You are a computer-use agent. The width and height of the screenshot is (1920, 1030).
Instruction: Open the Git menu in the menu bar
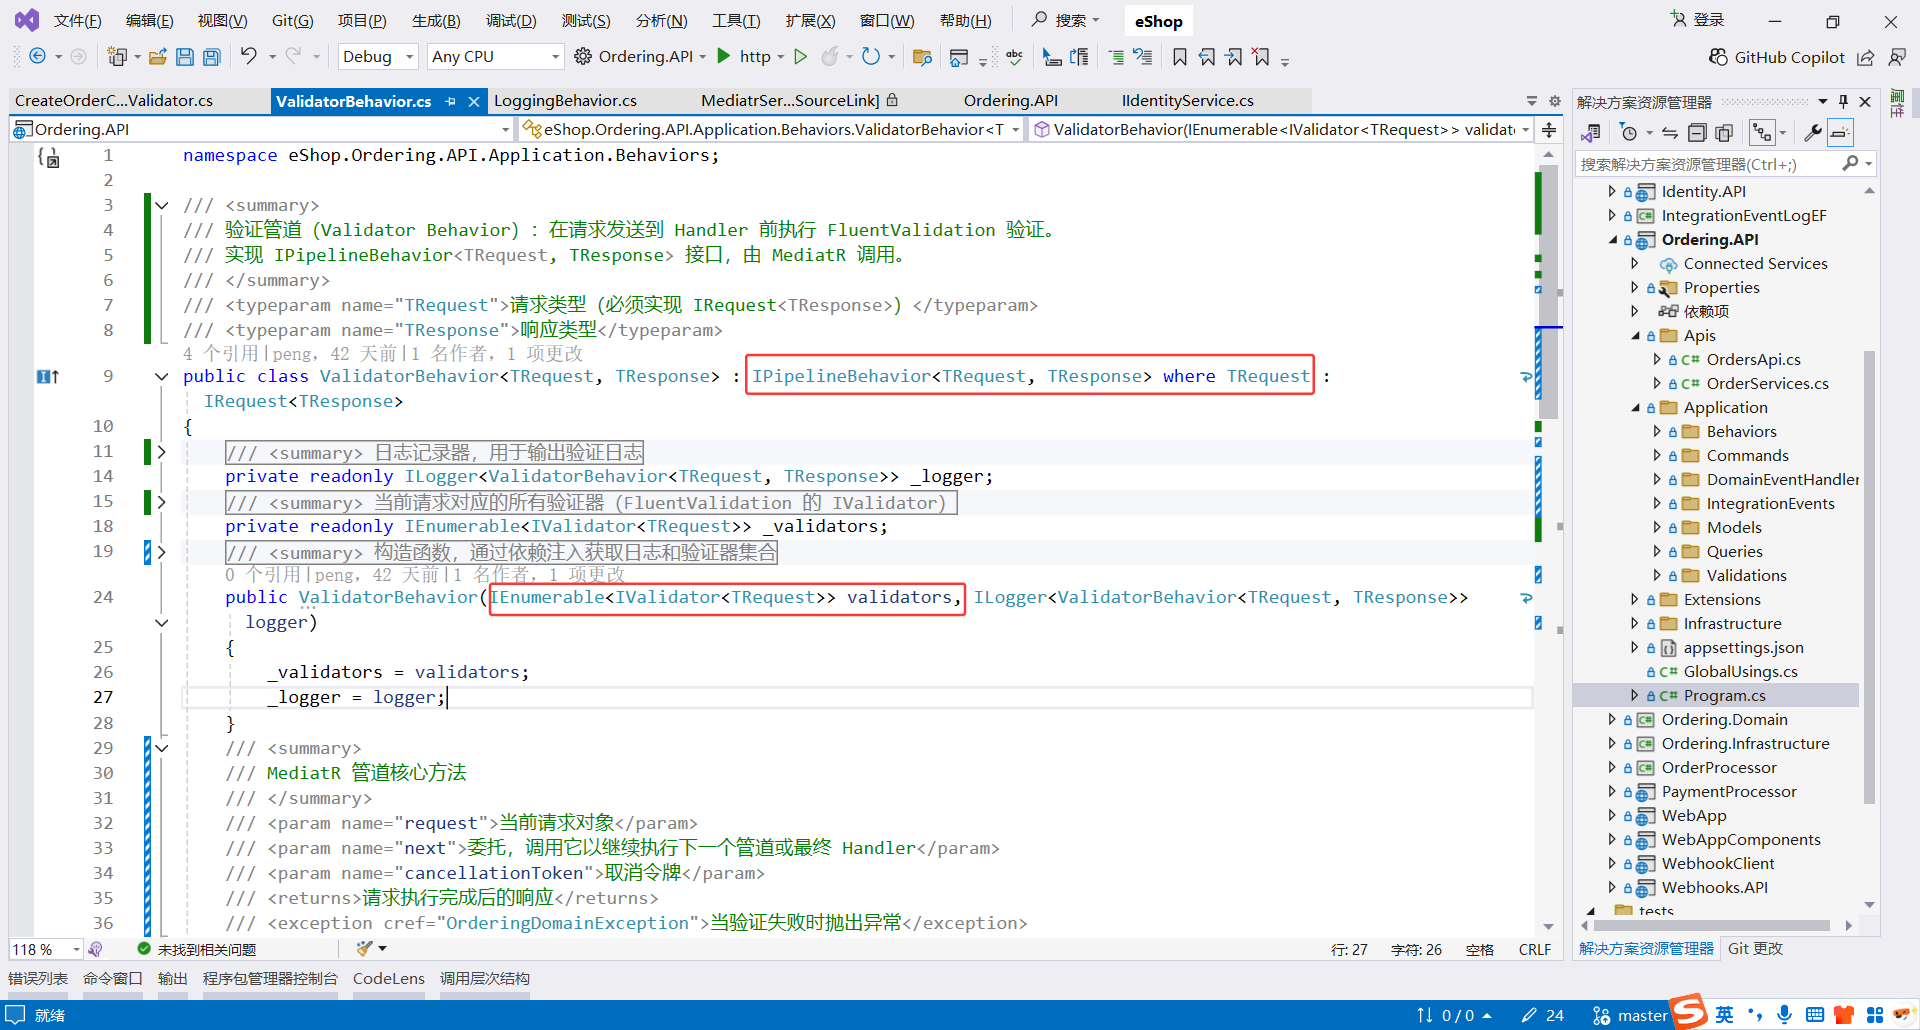pyautogui.click(x=292, y=20)
